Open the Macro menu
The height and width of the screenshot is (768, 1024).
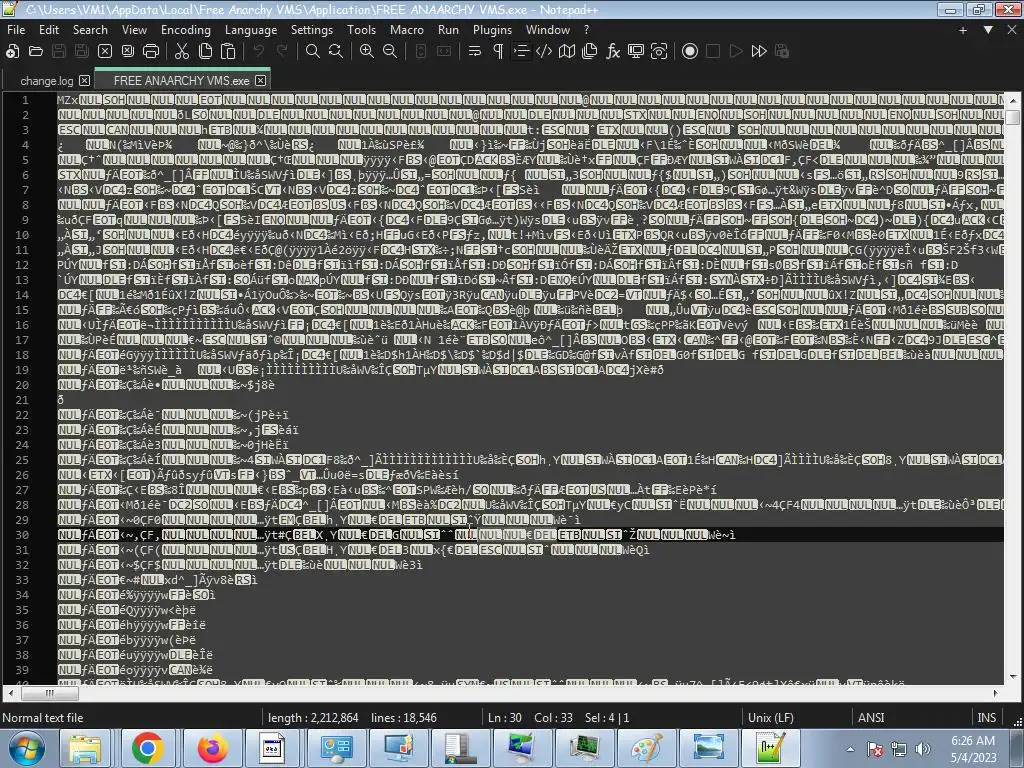coord(406,30)
